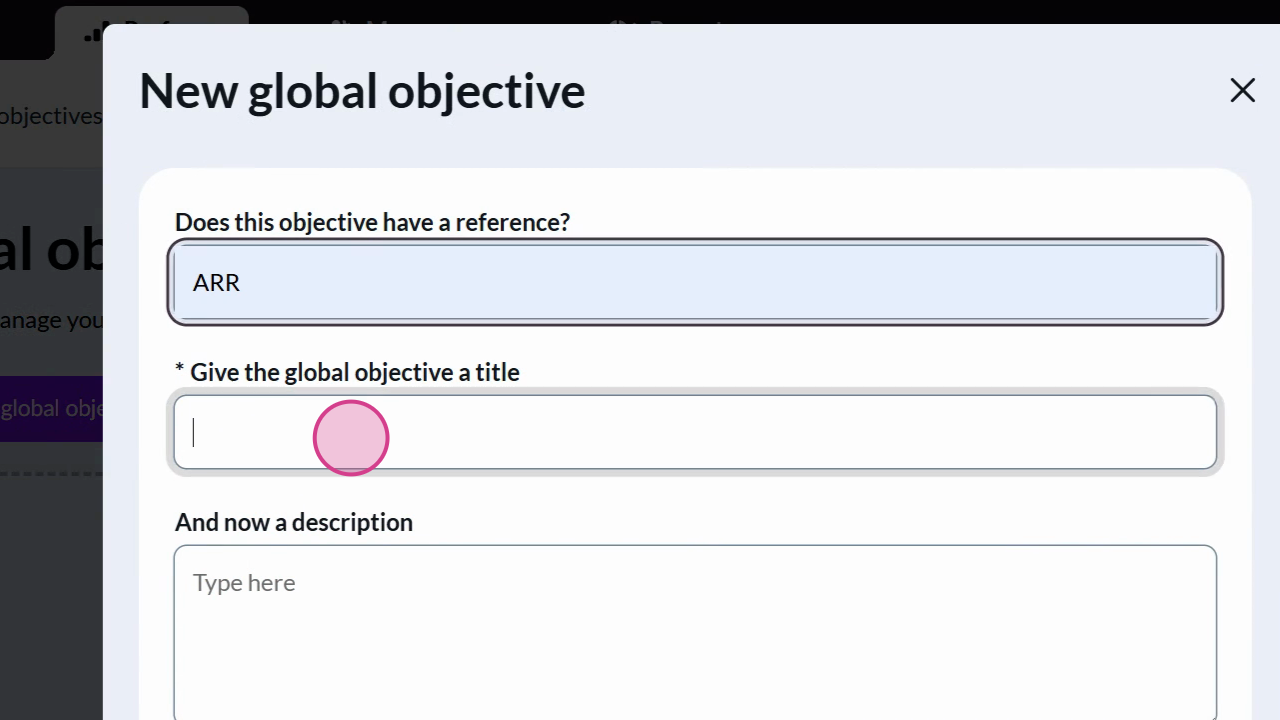Click the dashed divider line behind the dialog
The width and height of the screenshot is (1280, 720).
pos(50,473)
